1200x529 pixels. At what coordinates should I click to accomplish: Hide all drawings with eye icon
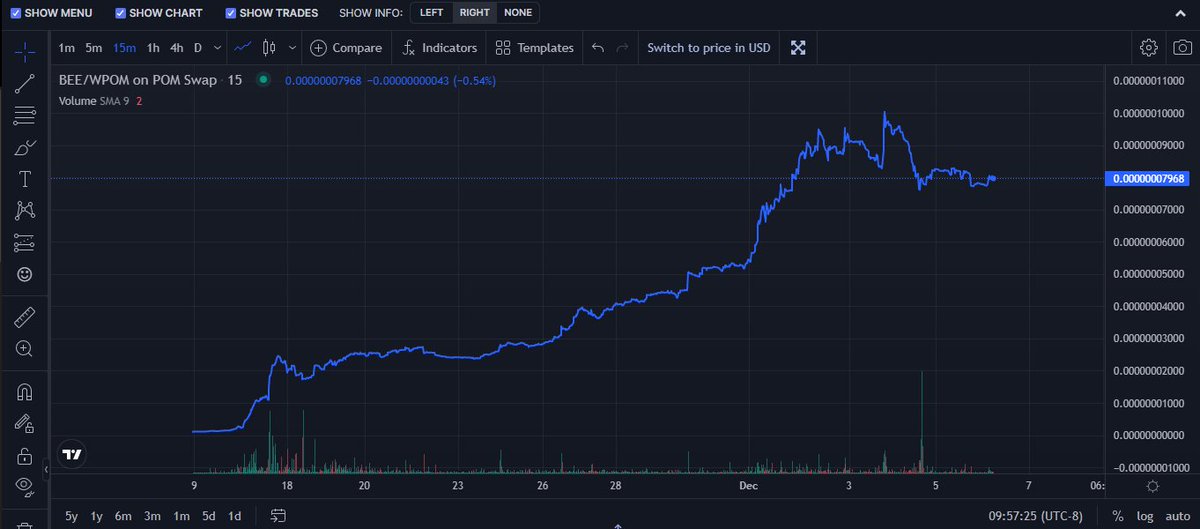[24, 487]
